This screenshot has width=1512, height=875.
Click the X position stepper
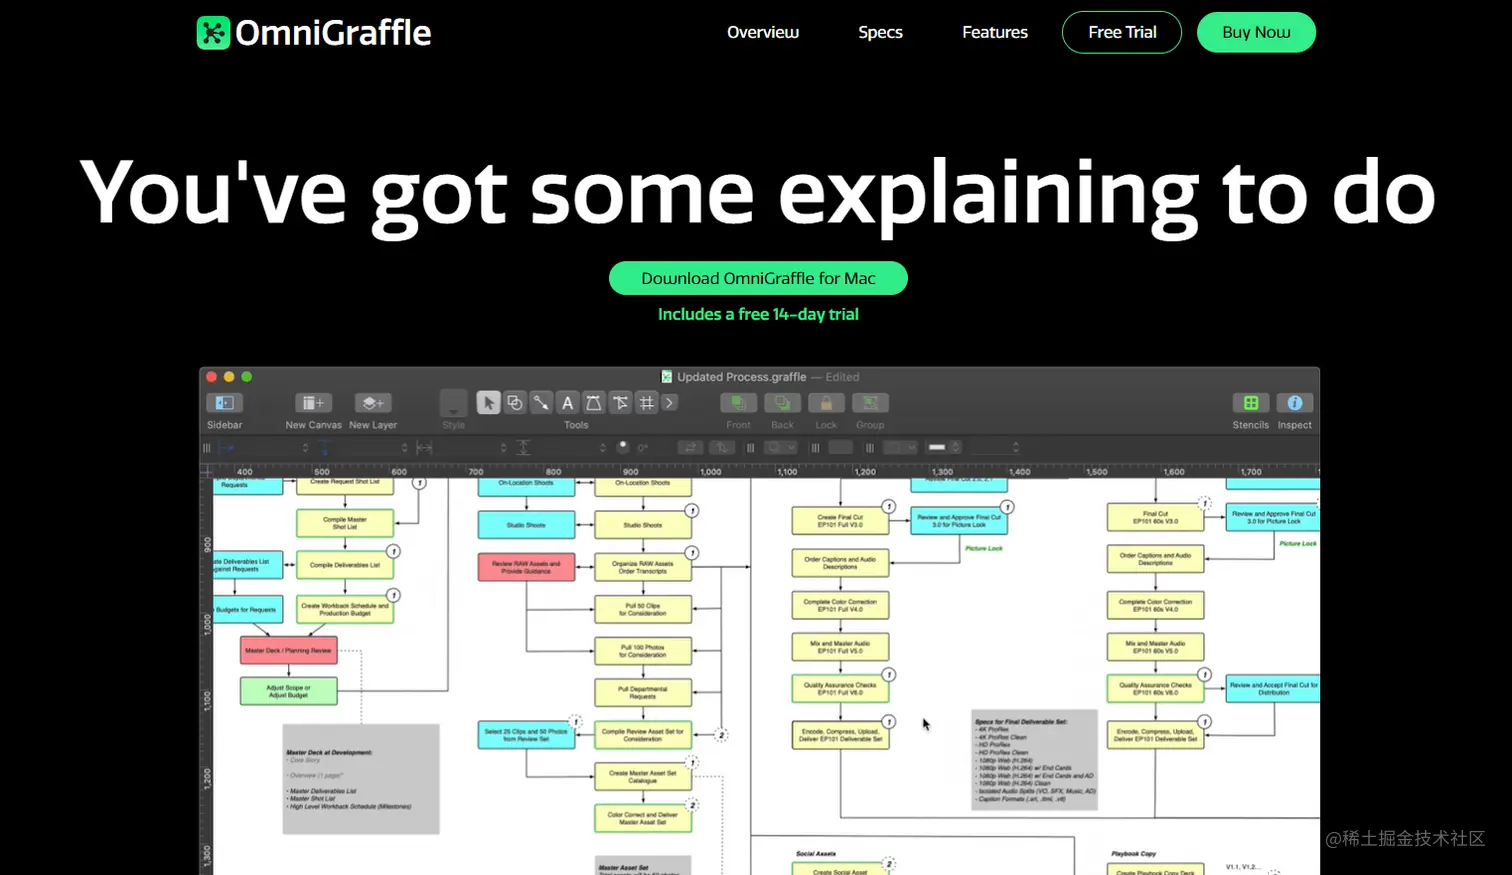pos(305,448)
